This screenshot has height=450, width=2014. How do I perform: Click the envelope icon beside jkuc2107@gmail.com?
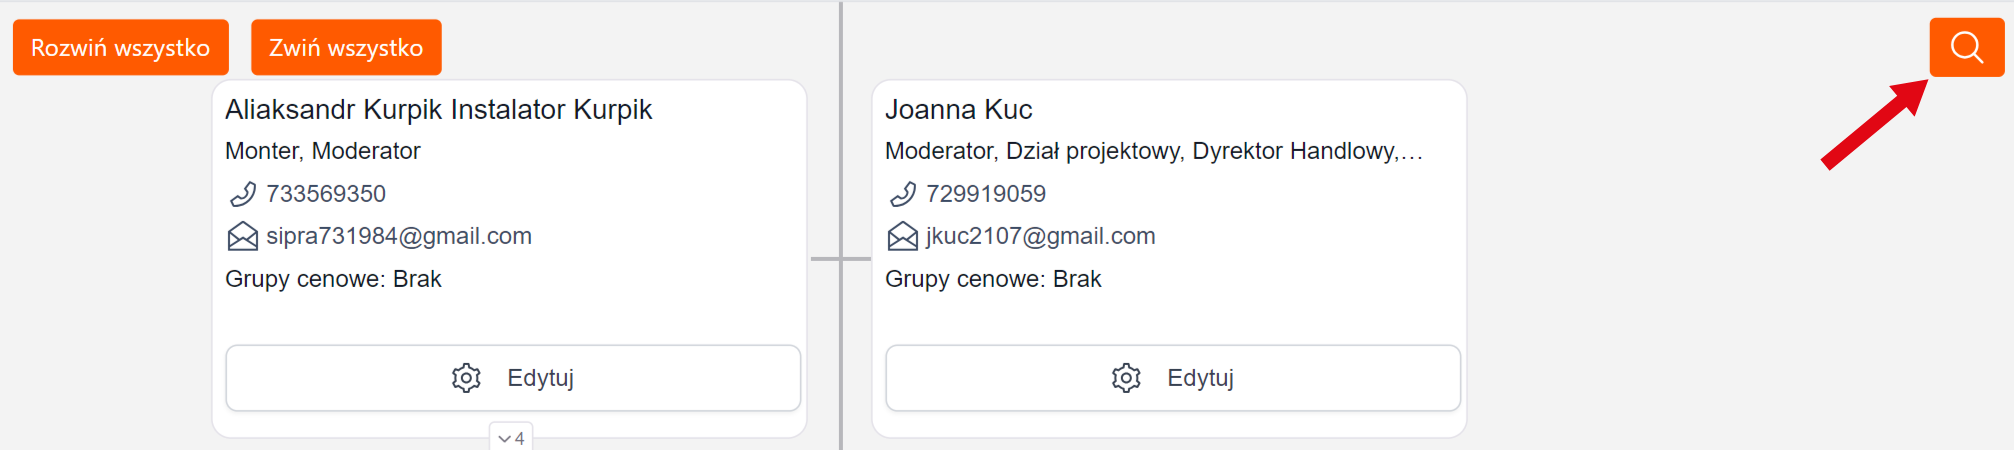(902, 236)
